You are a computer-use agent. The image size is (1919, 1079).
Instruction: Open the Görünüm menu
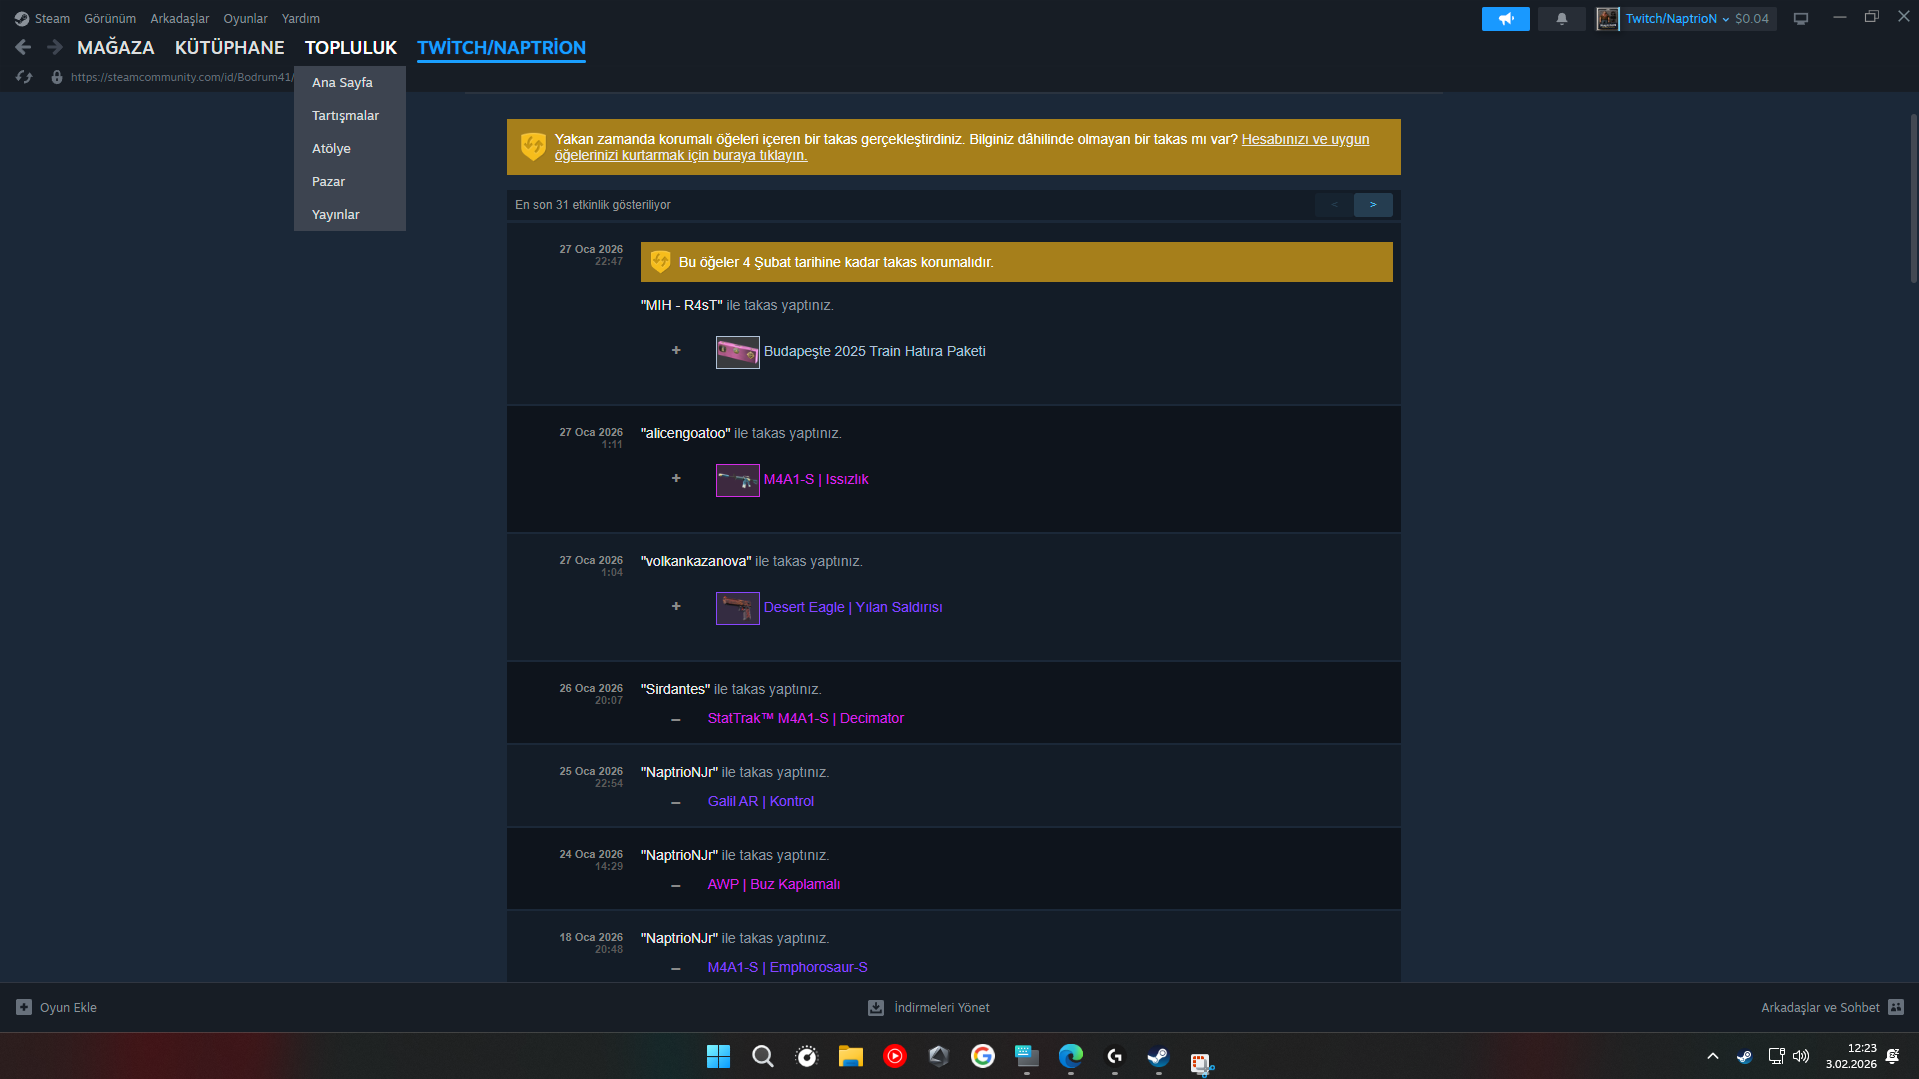coord(110,18)
